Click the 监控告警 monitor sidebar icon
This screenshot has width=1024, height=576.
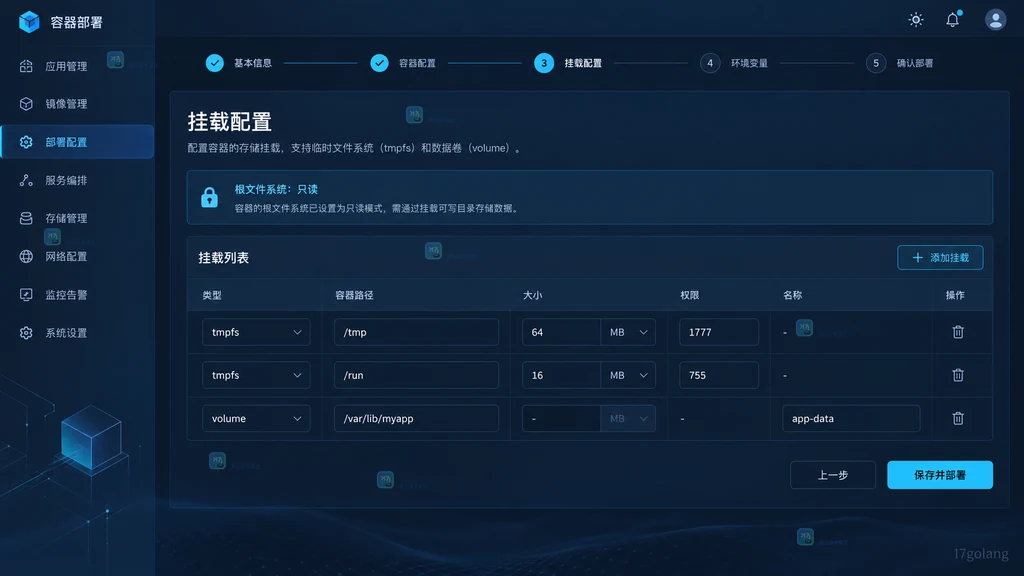[x=26, y=295]
